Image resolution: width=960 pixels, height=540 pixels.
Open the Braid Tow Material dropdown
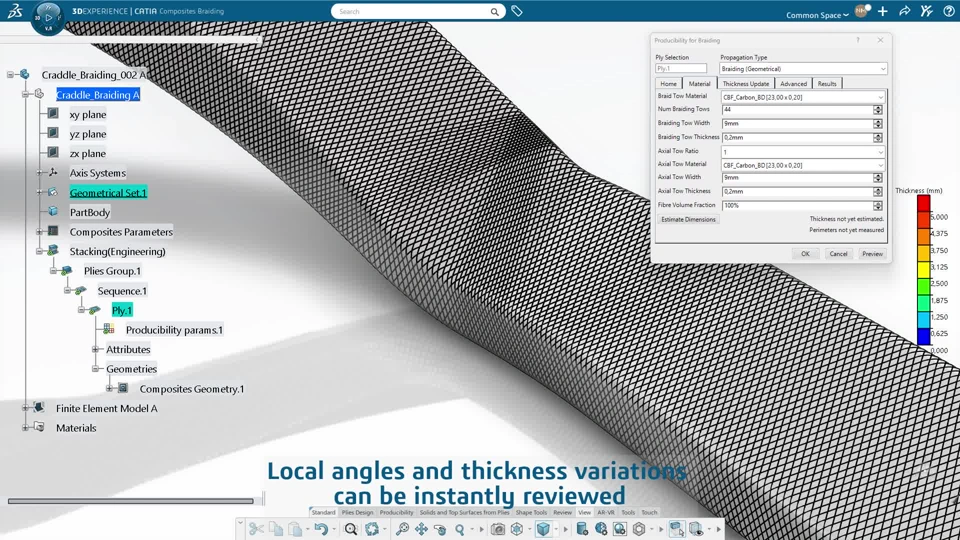click(803, 97)
